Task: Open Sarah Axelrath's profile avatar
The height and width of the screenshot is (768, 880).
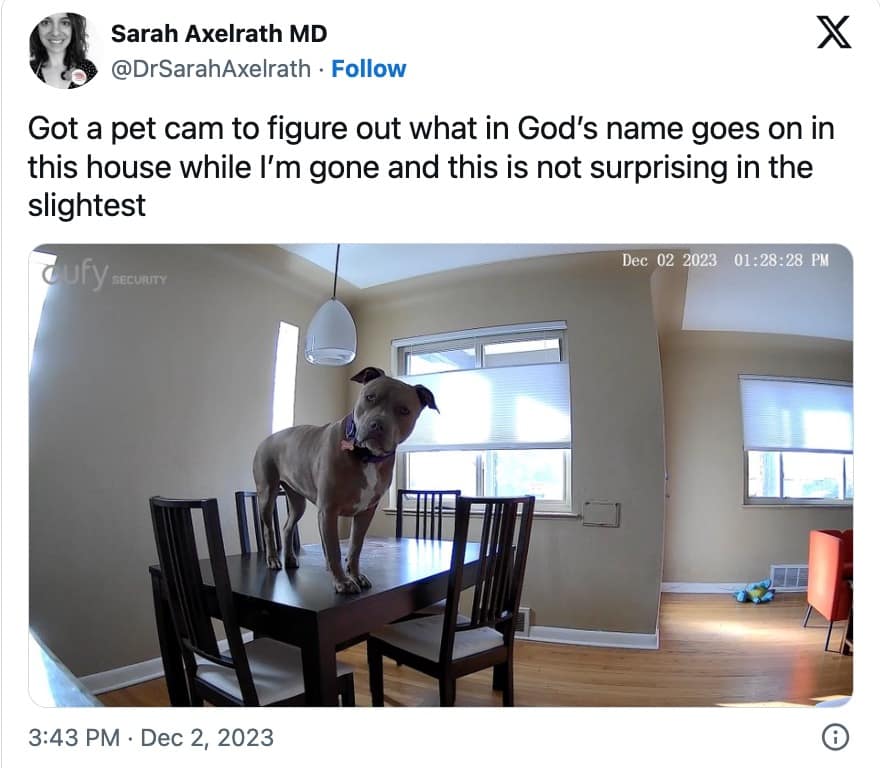Action: click(x=62, y=51)
